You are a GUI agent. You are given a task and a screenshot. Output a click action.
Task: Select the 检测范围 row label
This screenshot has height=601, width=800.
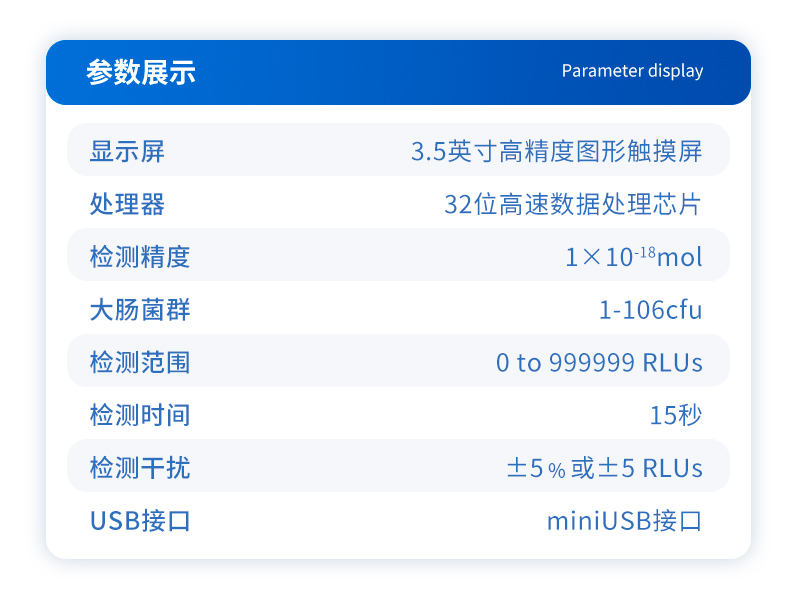tap(140, 363)
